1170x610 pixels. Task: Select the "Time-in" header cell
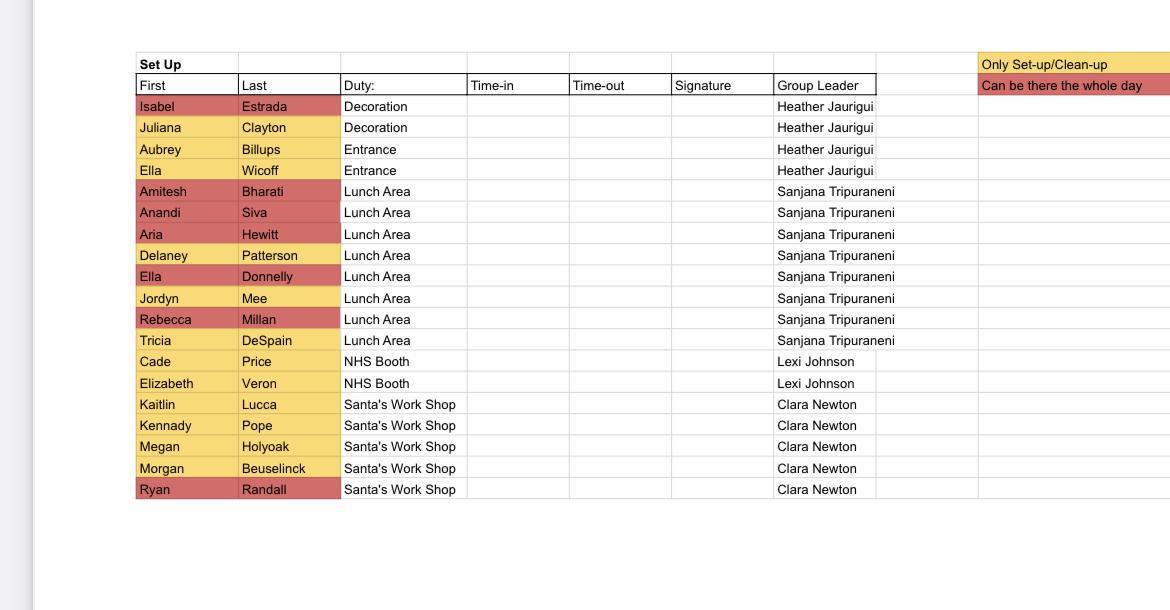pyautogui.click(x=517, y=85)
